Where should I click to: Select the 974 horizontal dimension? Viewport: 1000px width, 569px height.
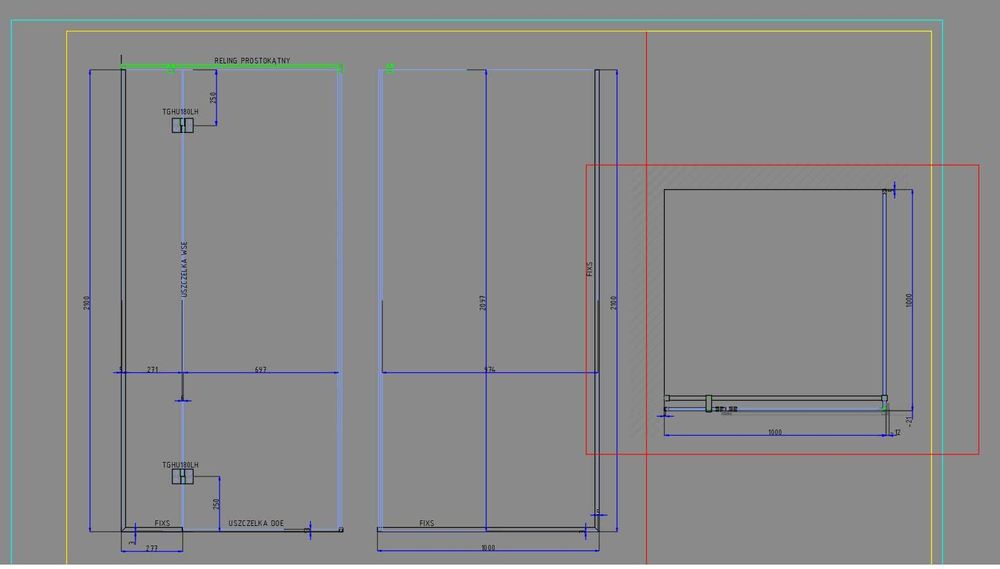489,369
